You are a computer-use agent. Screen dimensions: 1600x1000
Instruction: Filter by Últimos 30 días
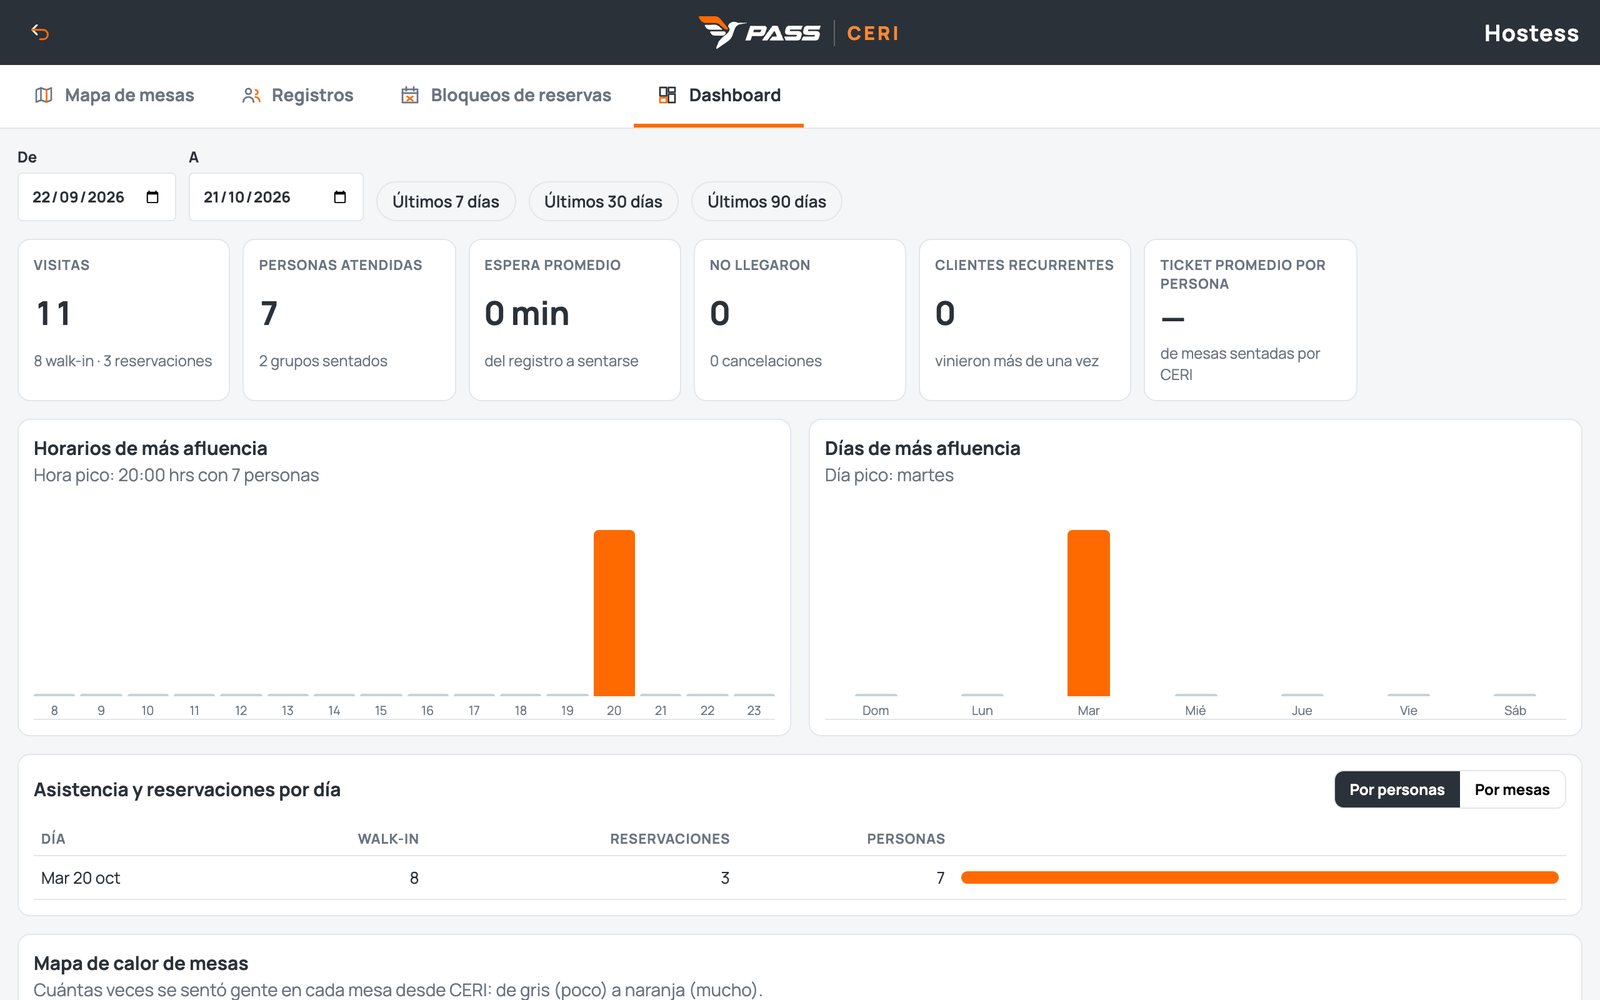(603, 201)
